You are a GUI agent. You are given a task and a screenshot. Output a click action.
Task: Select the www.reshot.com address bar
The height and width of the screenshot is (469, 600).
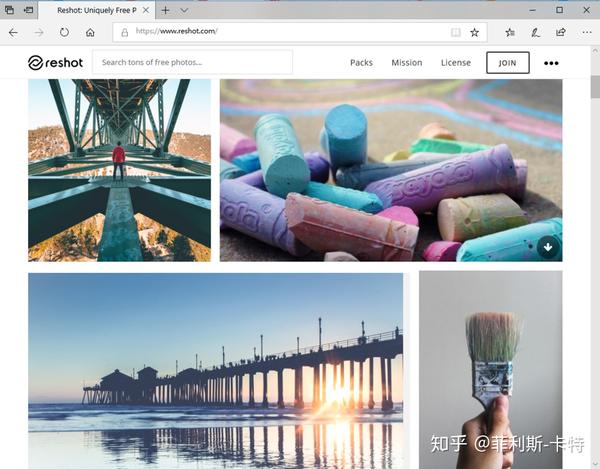(x=300, y=32)
